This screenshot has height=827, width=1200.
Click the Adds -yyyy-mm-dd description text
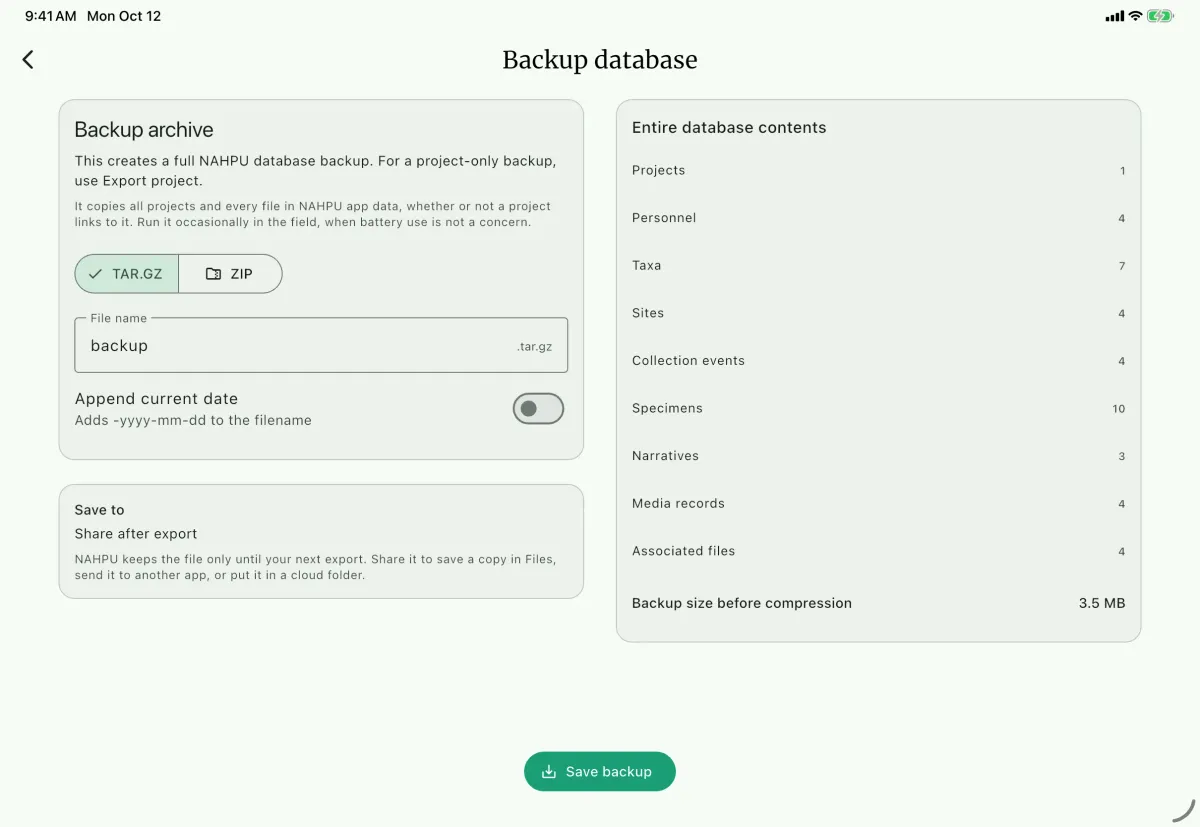coord(193,420)
